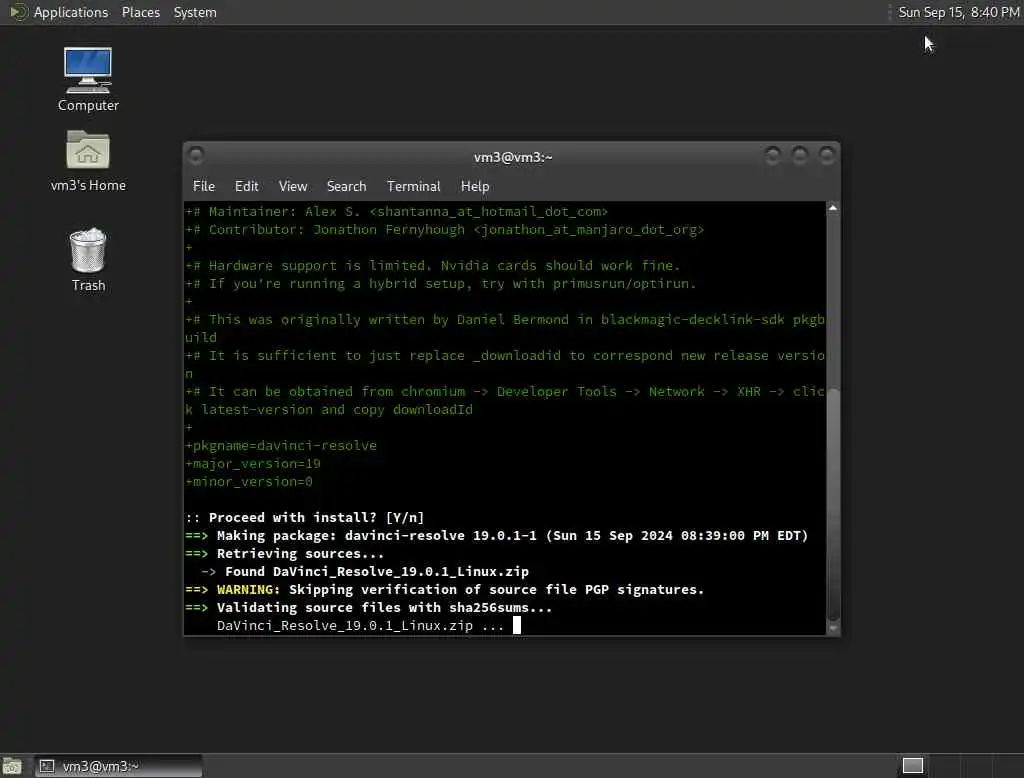Click 'Validating source files with sha256sums...' line
The width and height of the screenshot is (1024, 778).
369,608
